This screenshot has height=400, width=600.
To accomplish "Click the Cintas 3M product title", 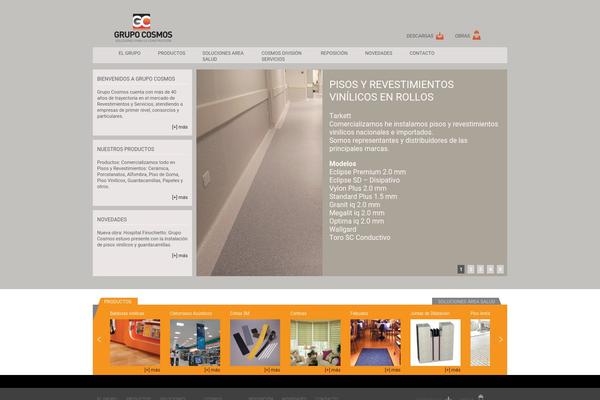I will (240, 313).
